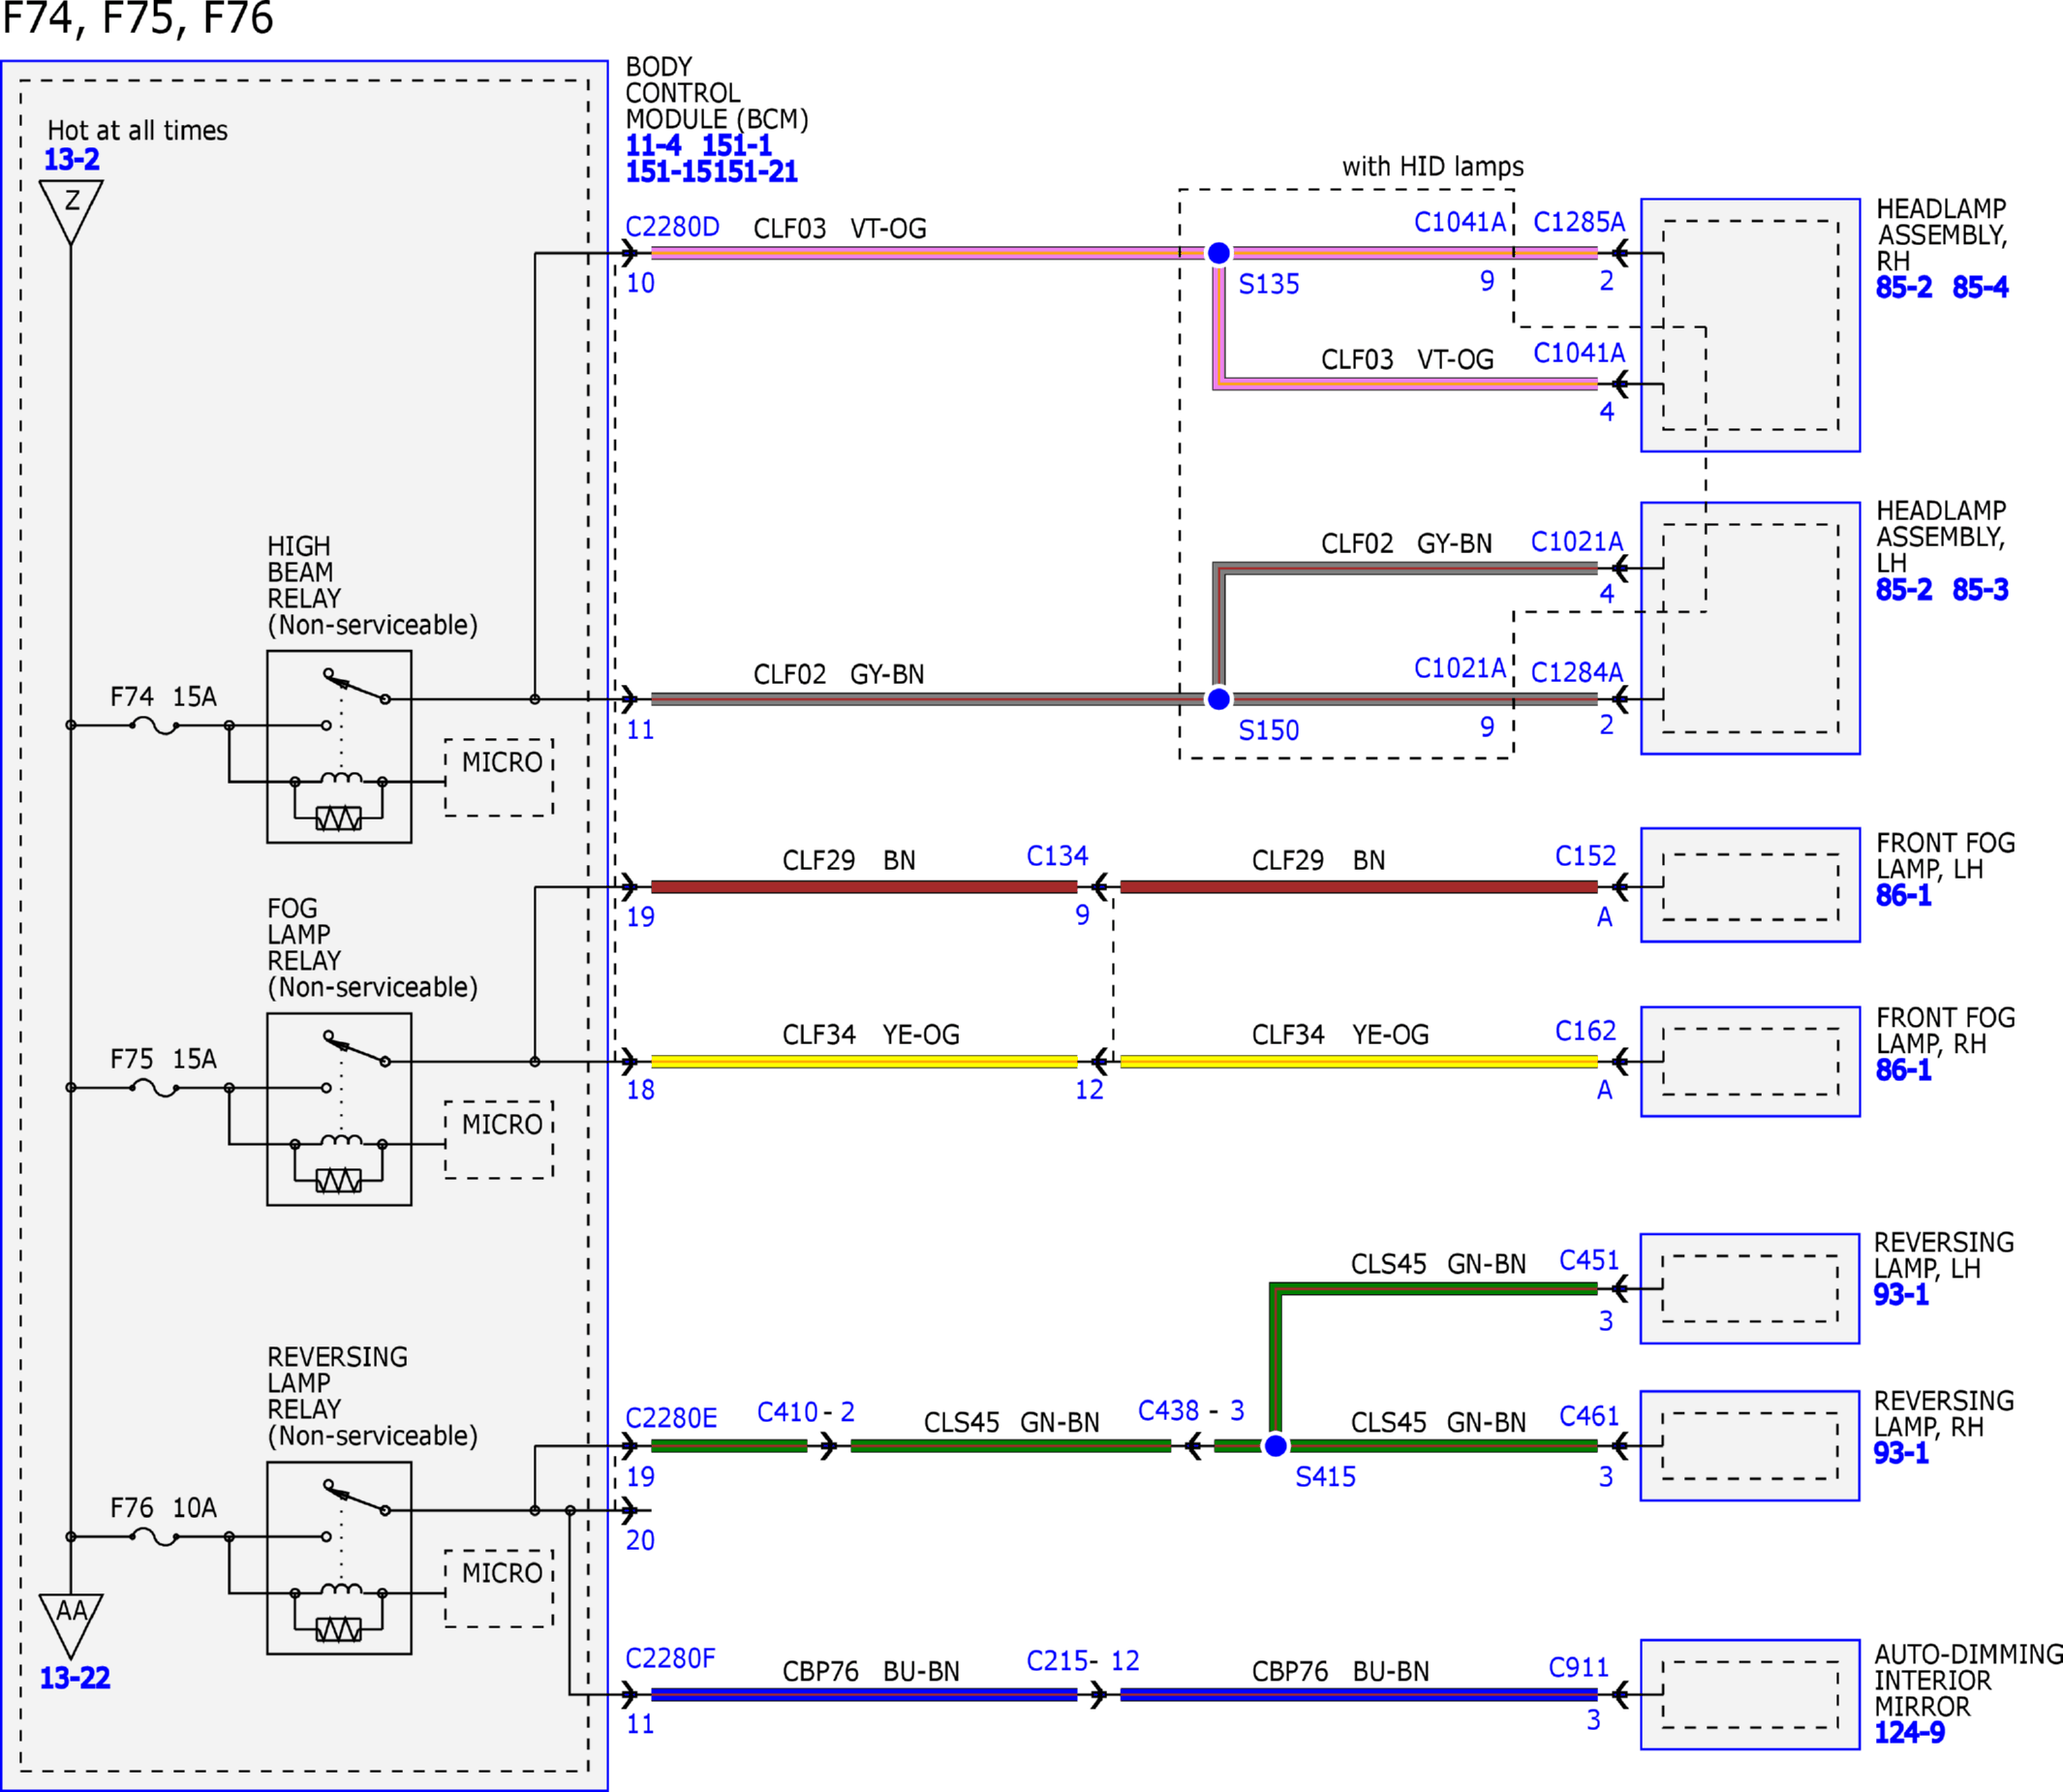This screenshot has height=1792, width=2063.
Task: Select splice point S150
Action: pos(1218,699)
